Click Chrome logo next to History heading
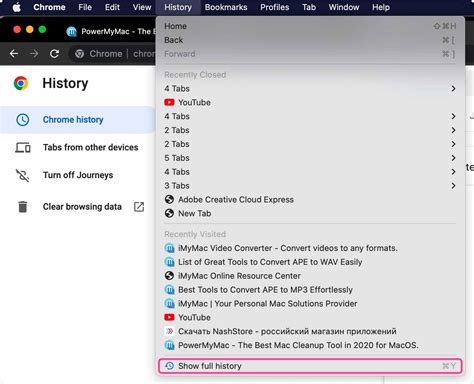 click(x=21, y=83)
